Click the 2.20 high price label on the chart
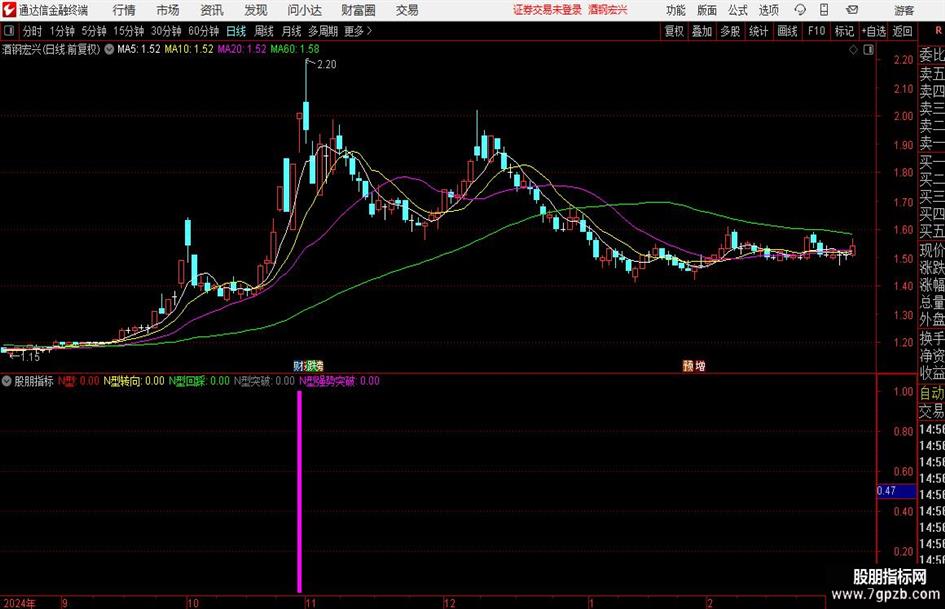945x609 pixels. pyautogui.click(x=327, y=65)
